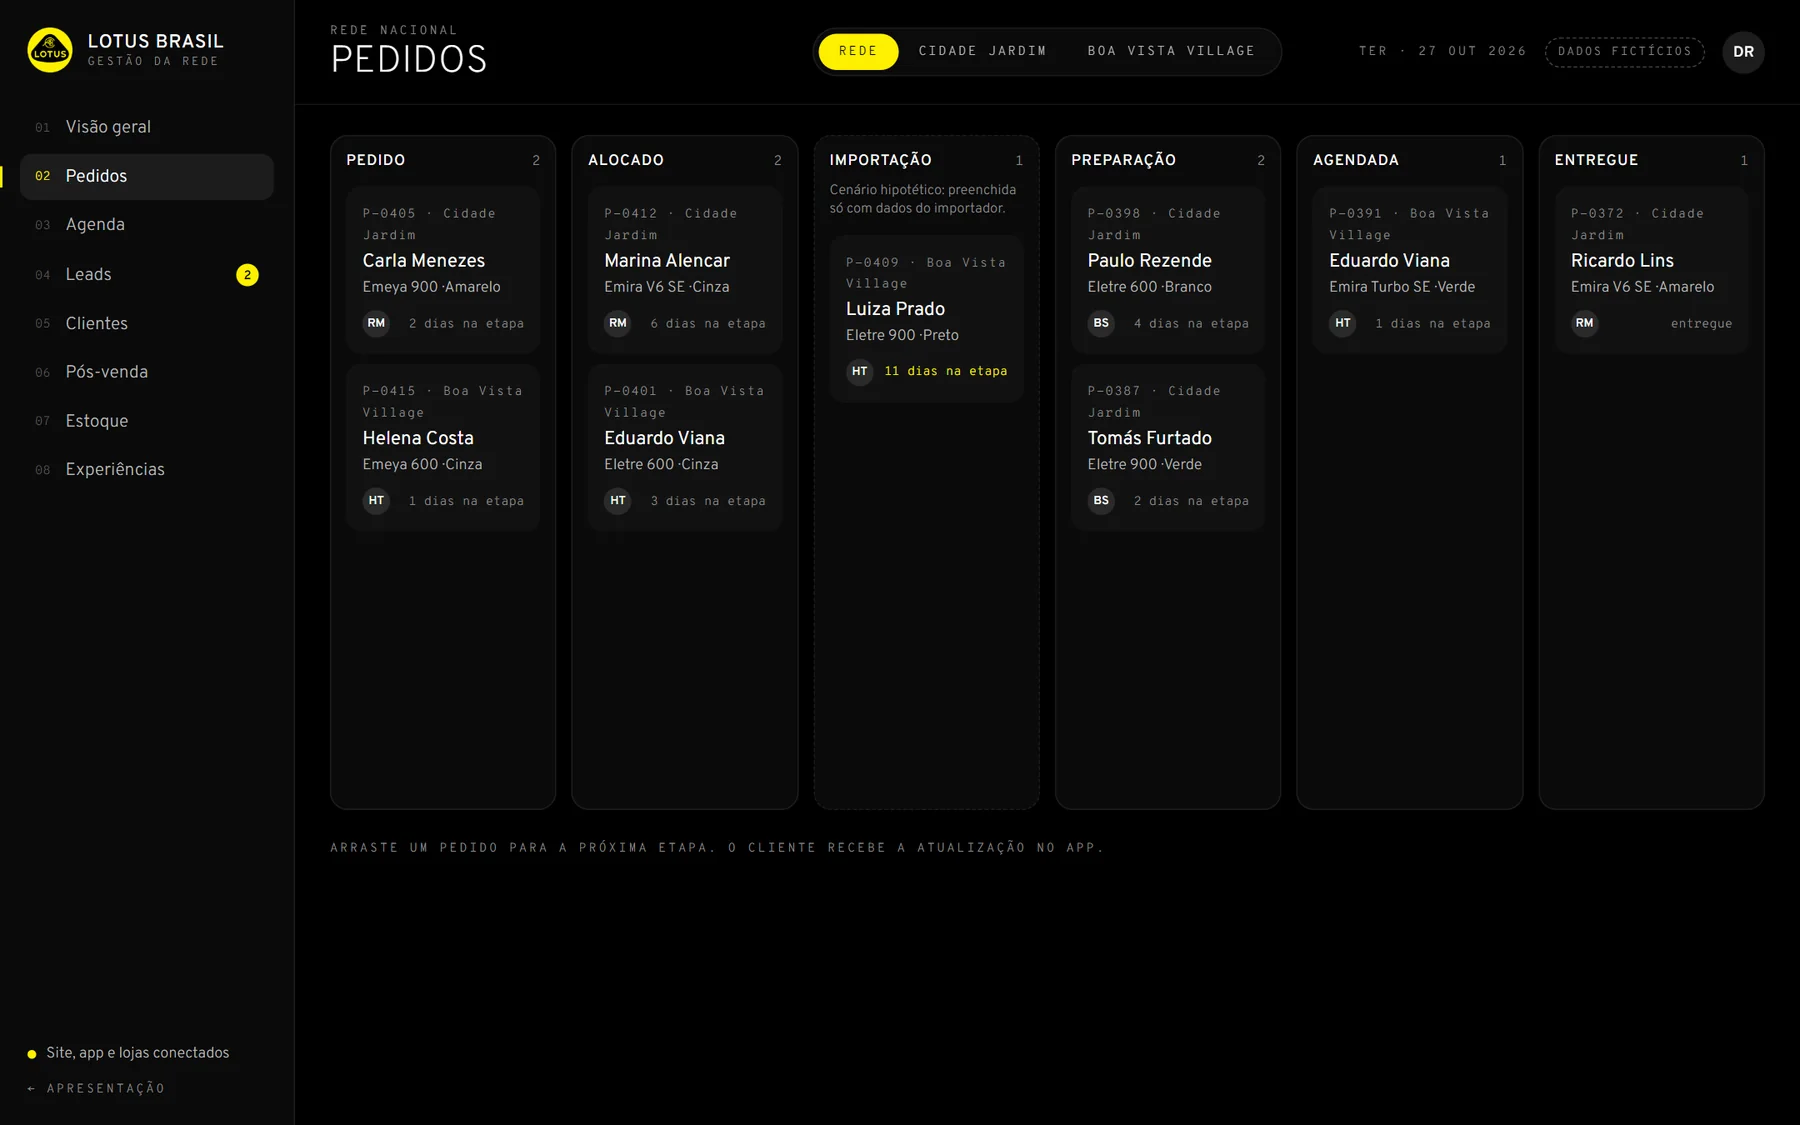Screen dimensions: 1800x1125
Task: Click the Lotus logo icon in sidebar
Action: 50,50
